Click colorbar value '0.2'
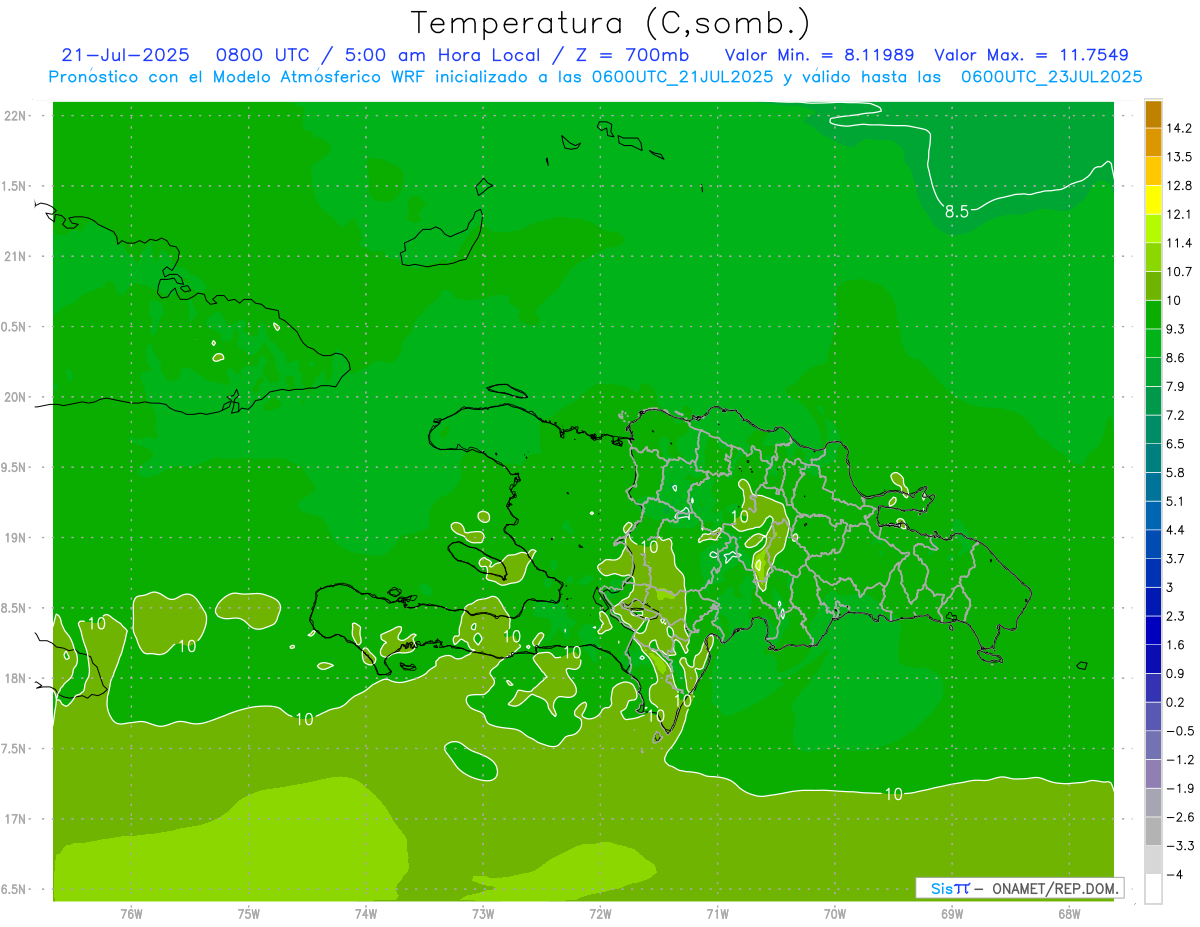 [1176, 702]
